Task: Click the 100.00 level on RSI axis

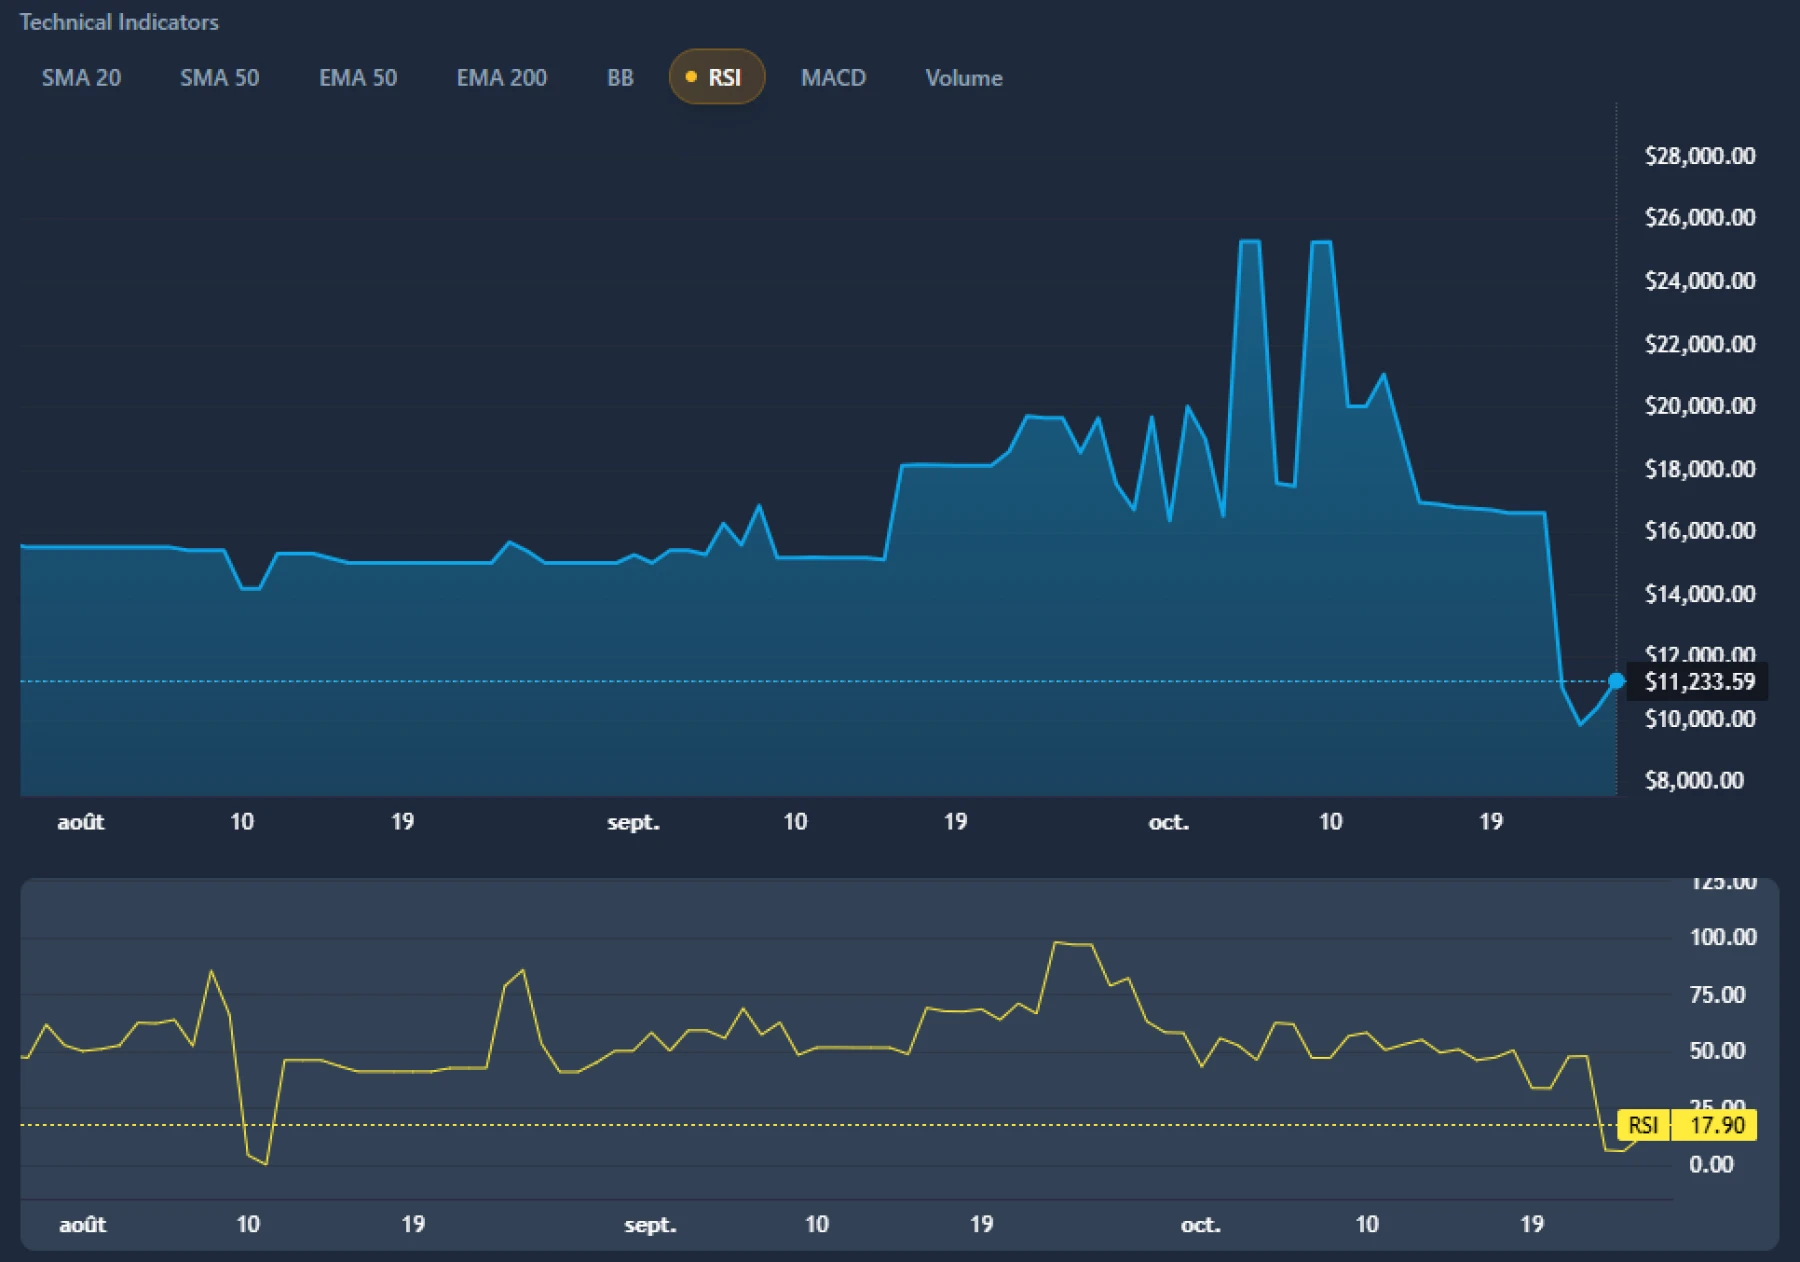Action: click(1722, 937)
